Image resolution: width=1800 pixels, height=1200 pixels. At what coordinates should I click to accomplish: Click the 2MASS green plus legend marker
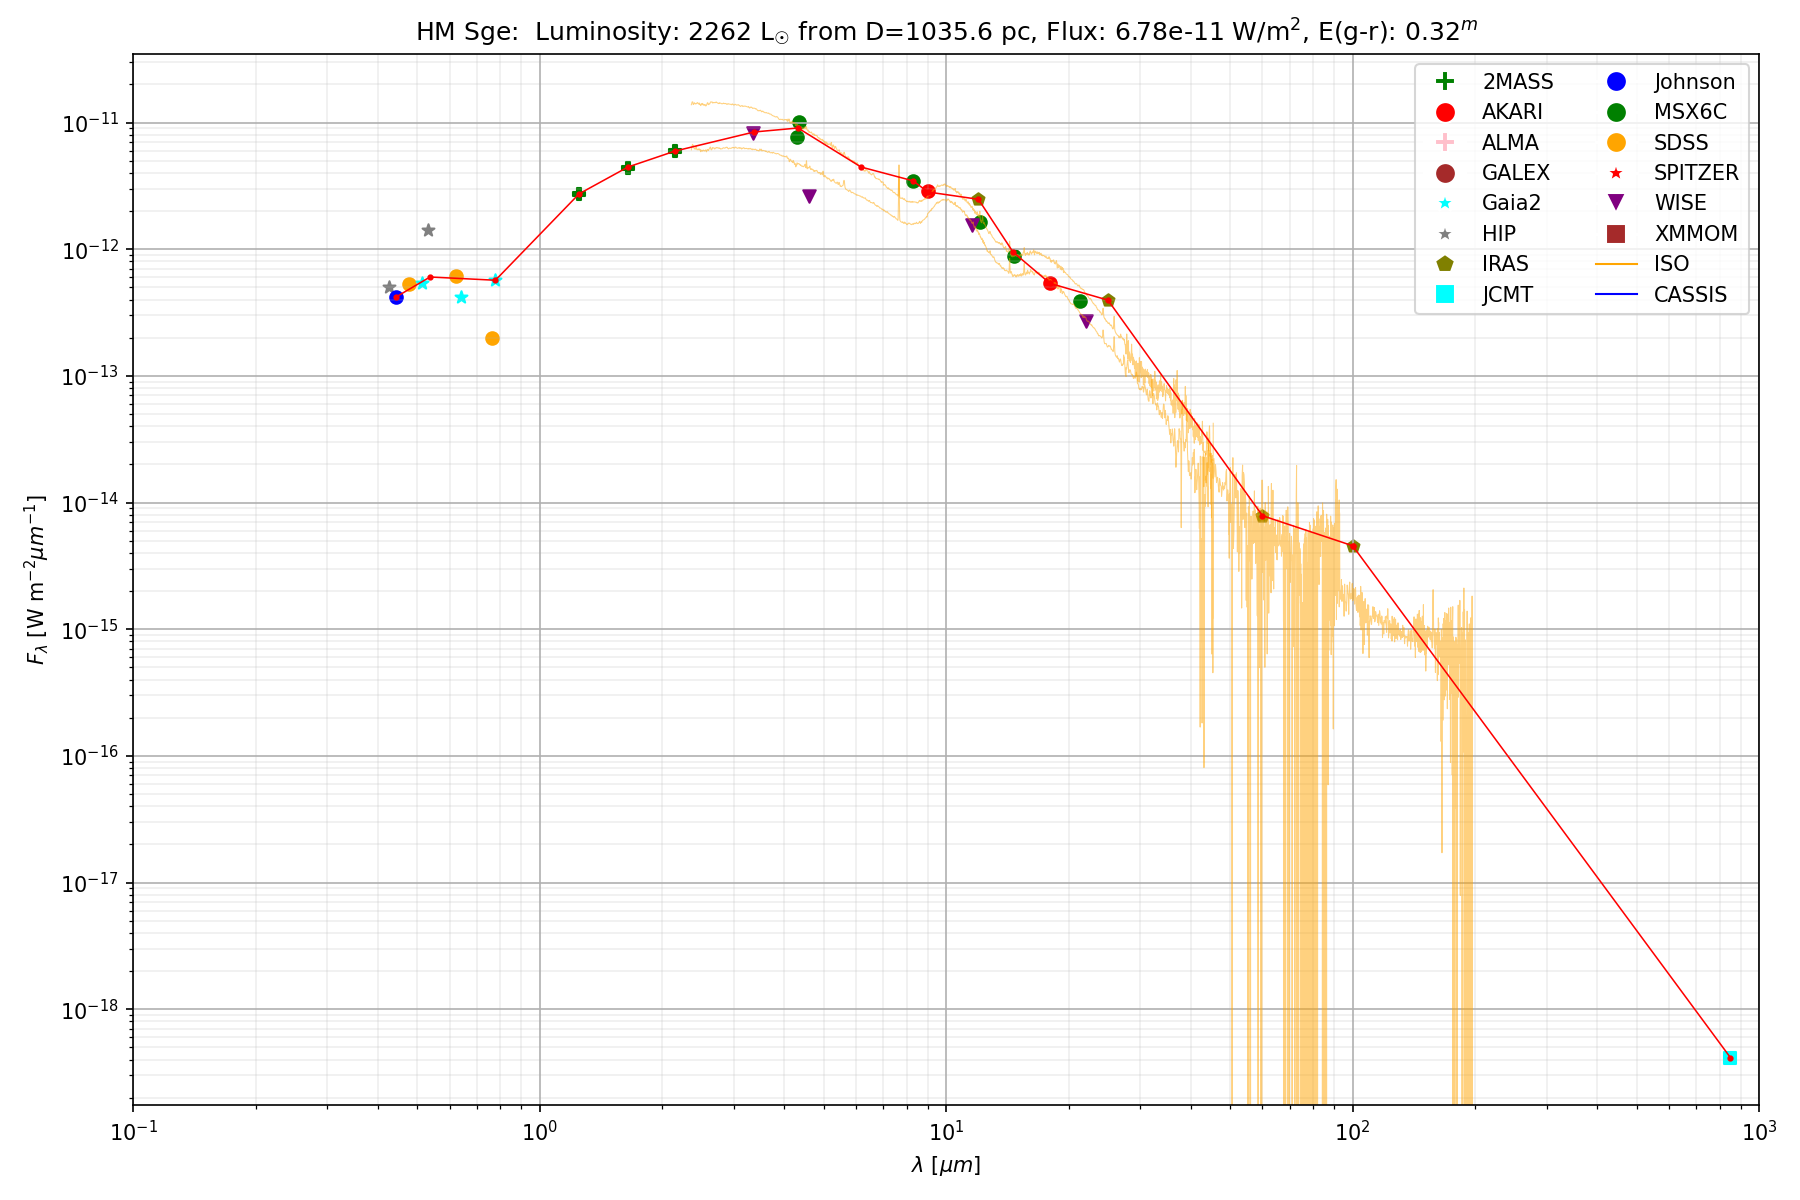(1444, 82)
